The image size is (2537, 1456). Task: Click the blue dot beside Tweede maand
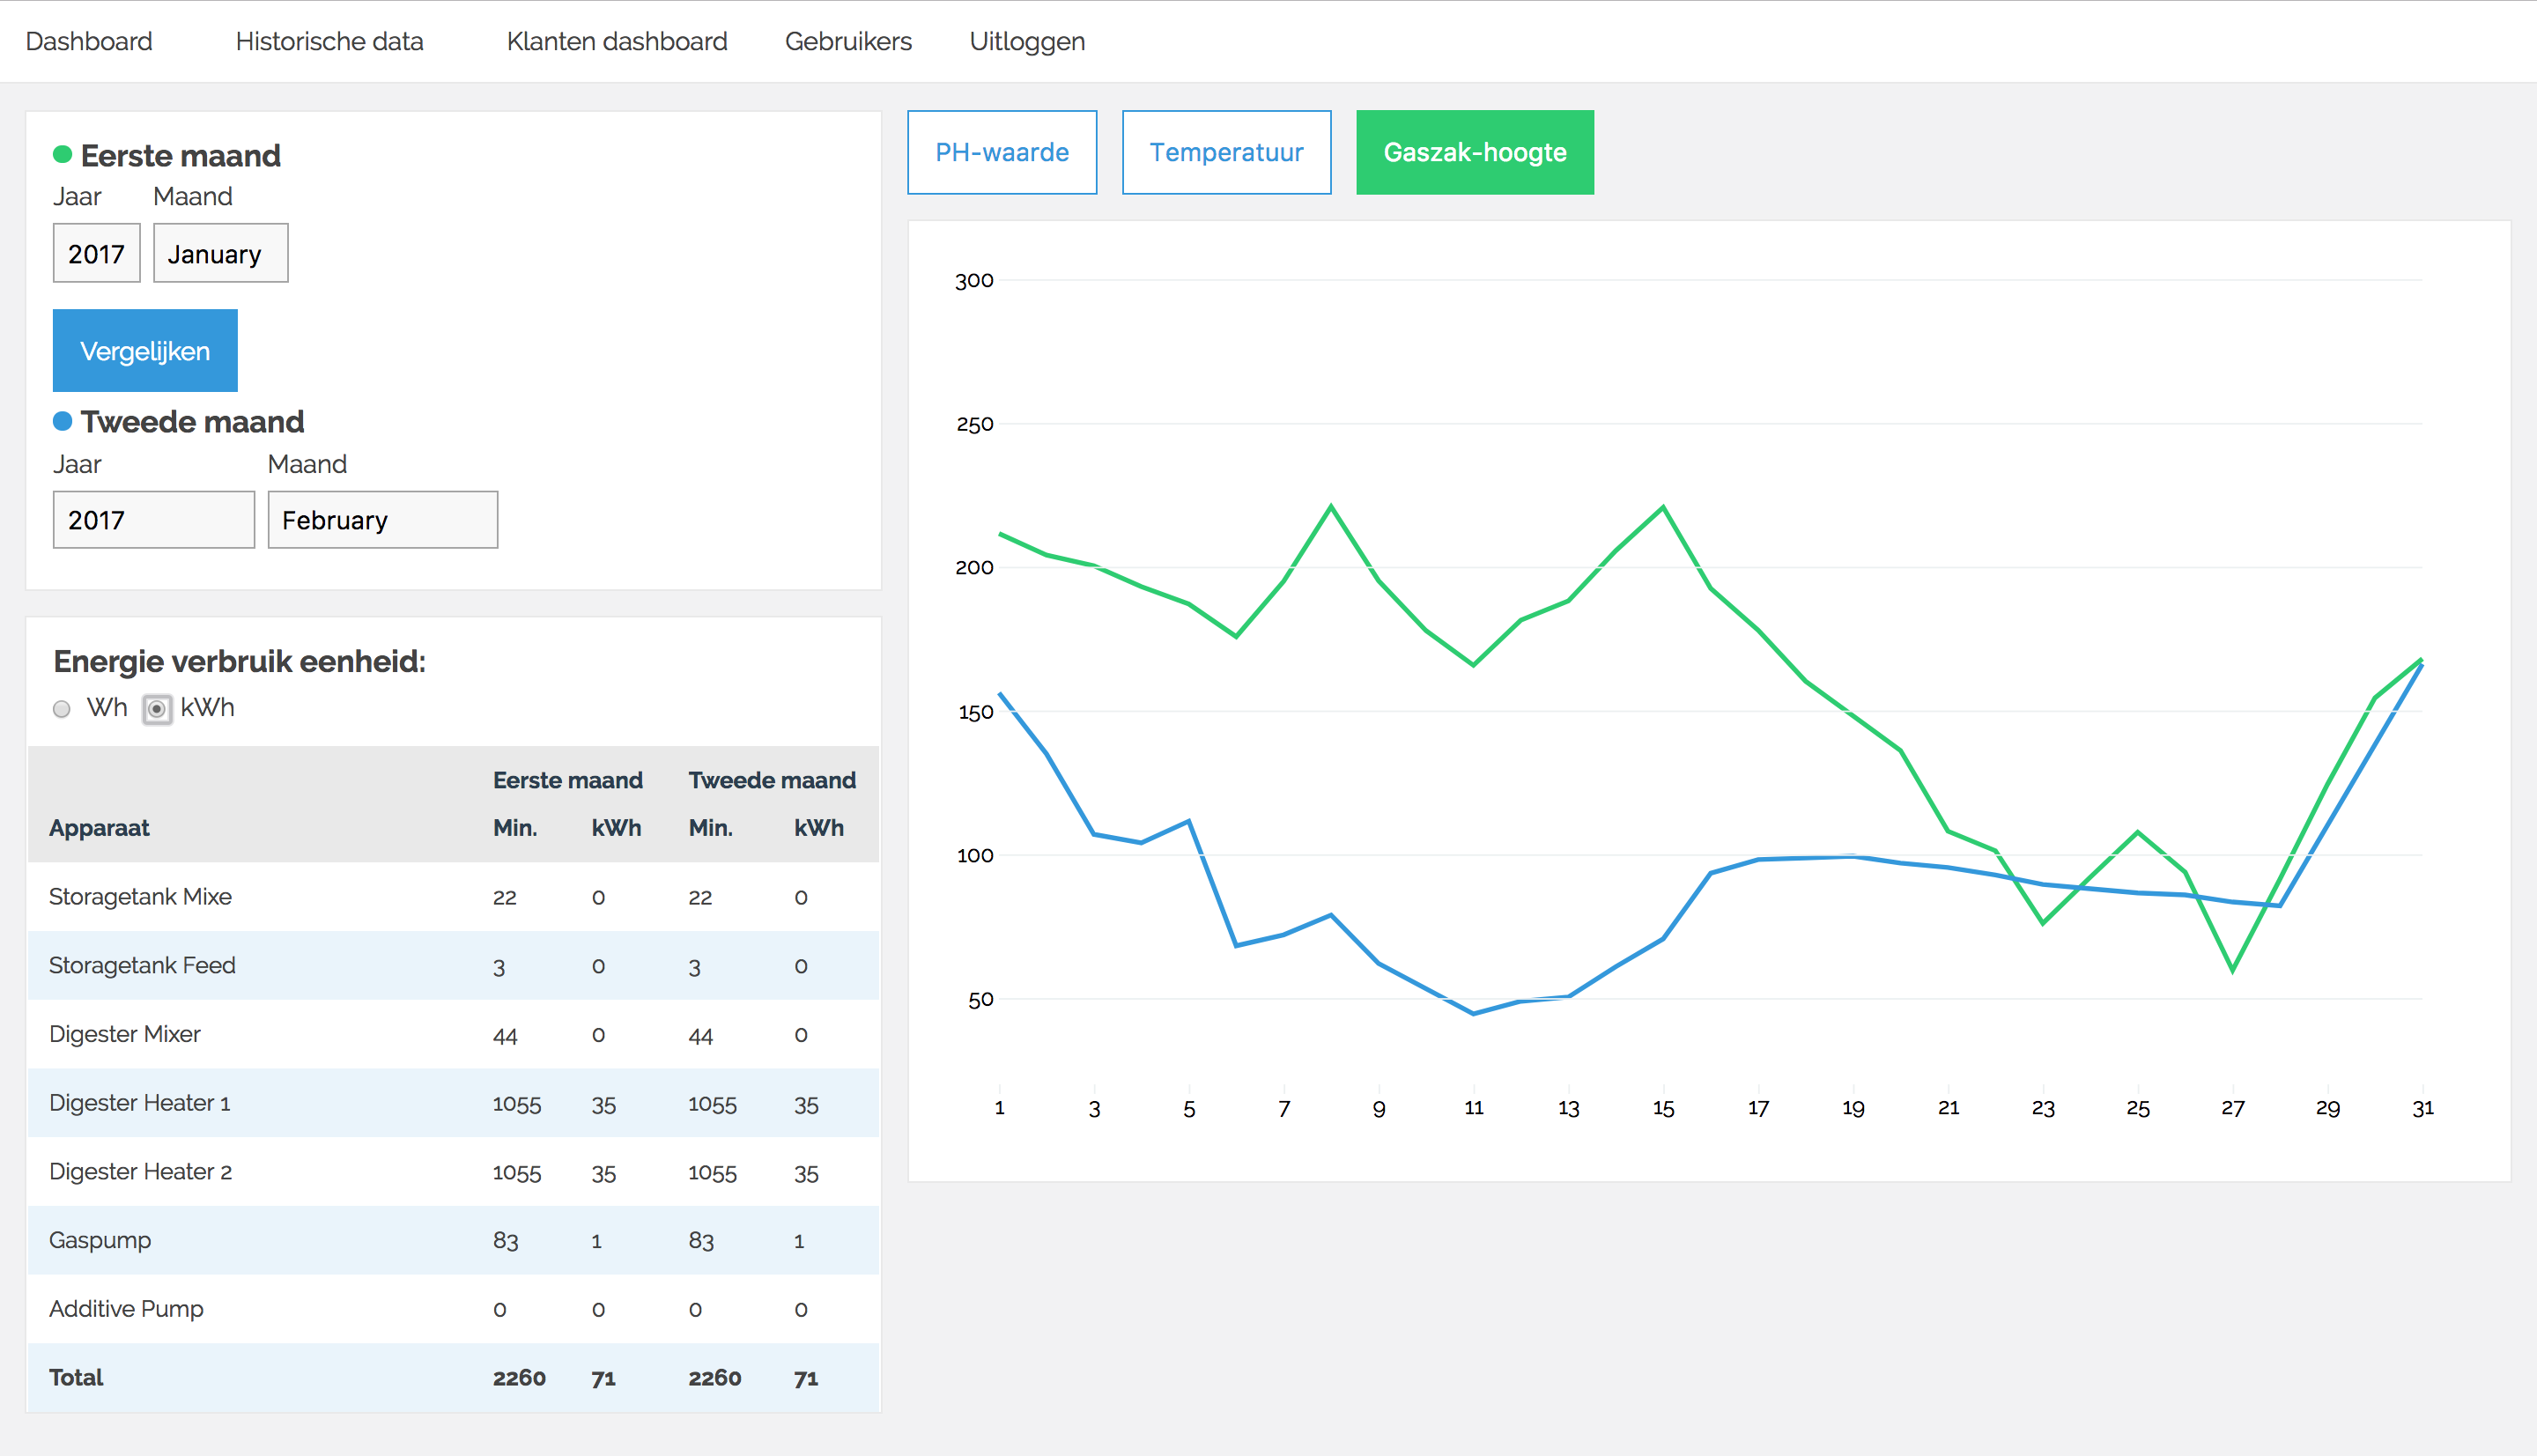click(62, 421)
